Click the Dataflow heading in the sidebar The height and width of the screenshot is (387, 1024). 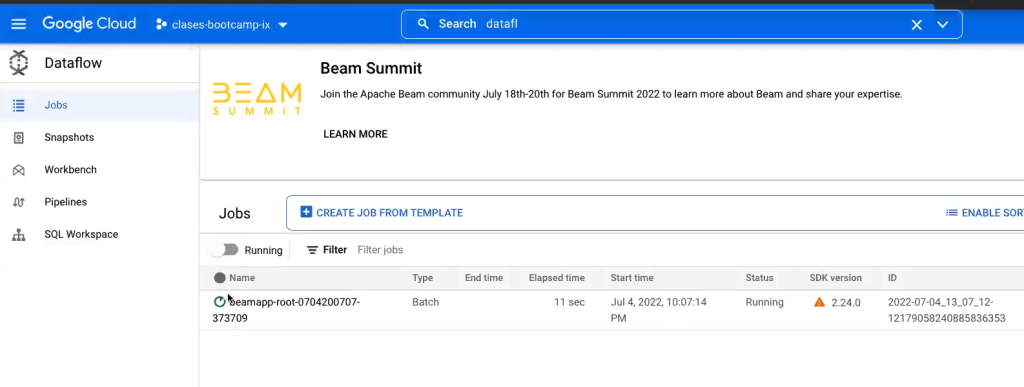tap(73, 63)
